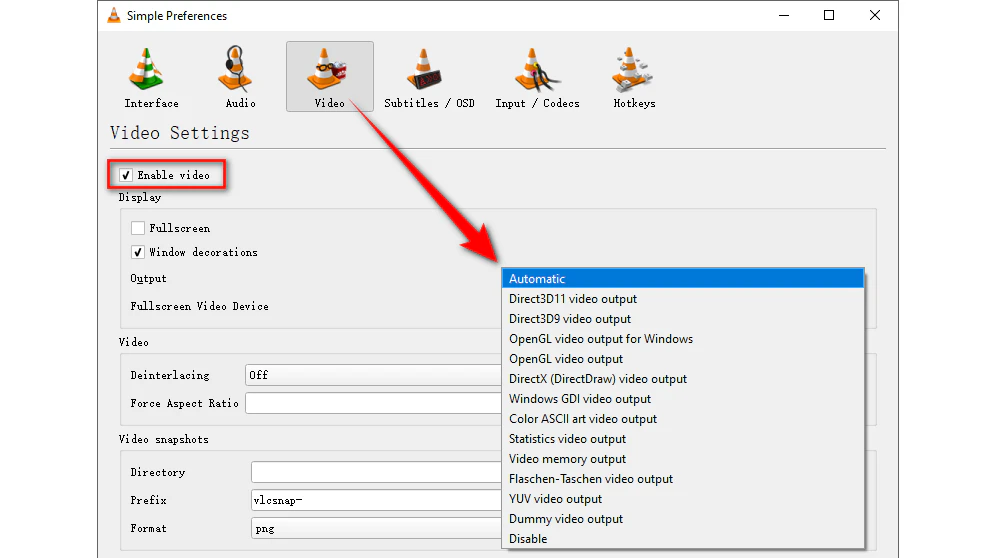Click the snapshot Directory field
Viewport: 1000px width, 558px height.
(376, 472)
